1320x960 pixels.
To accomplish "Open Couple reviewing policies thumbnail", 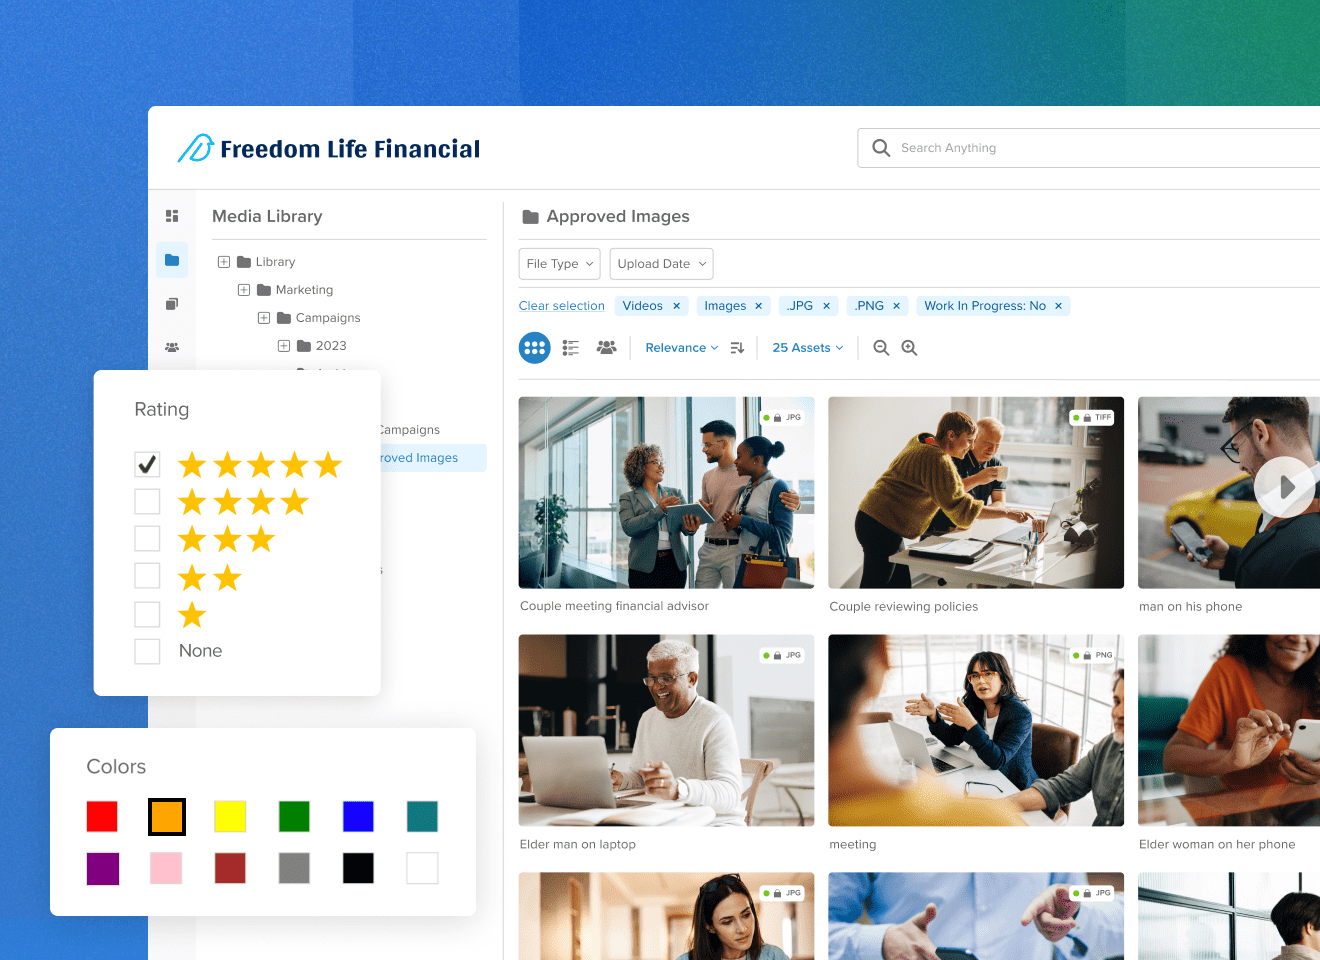I will click(x=976, y=493).
